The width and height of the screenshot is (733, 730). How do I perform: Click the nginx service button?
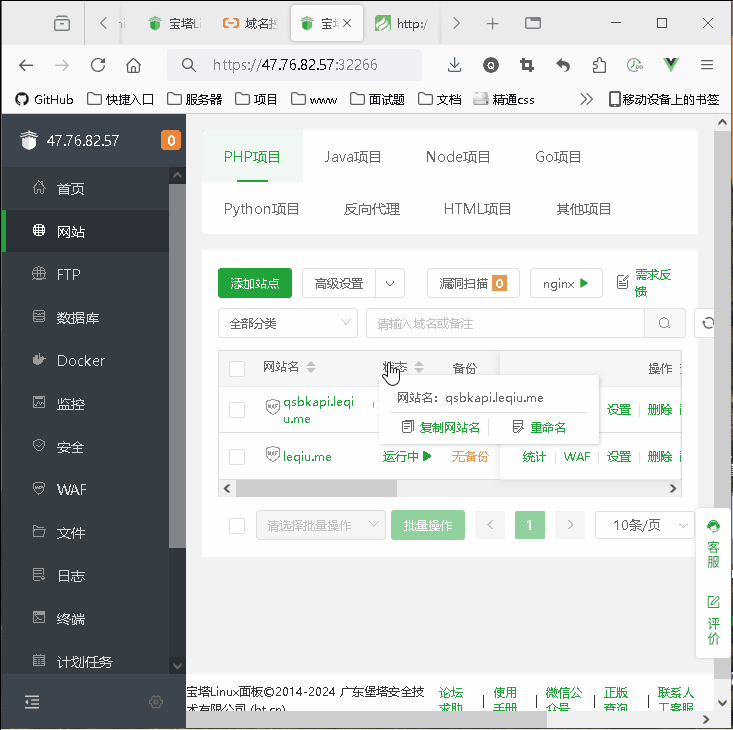tap(566, 283)
